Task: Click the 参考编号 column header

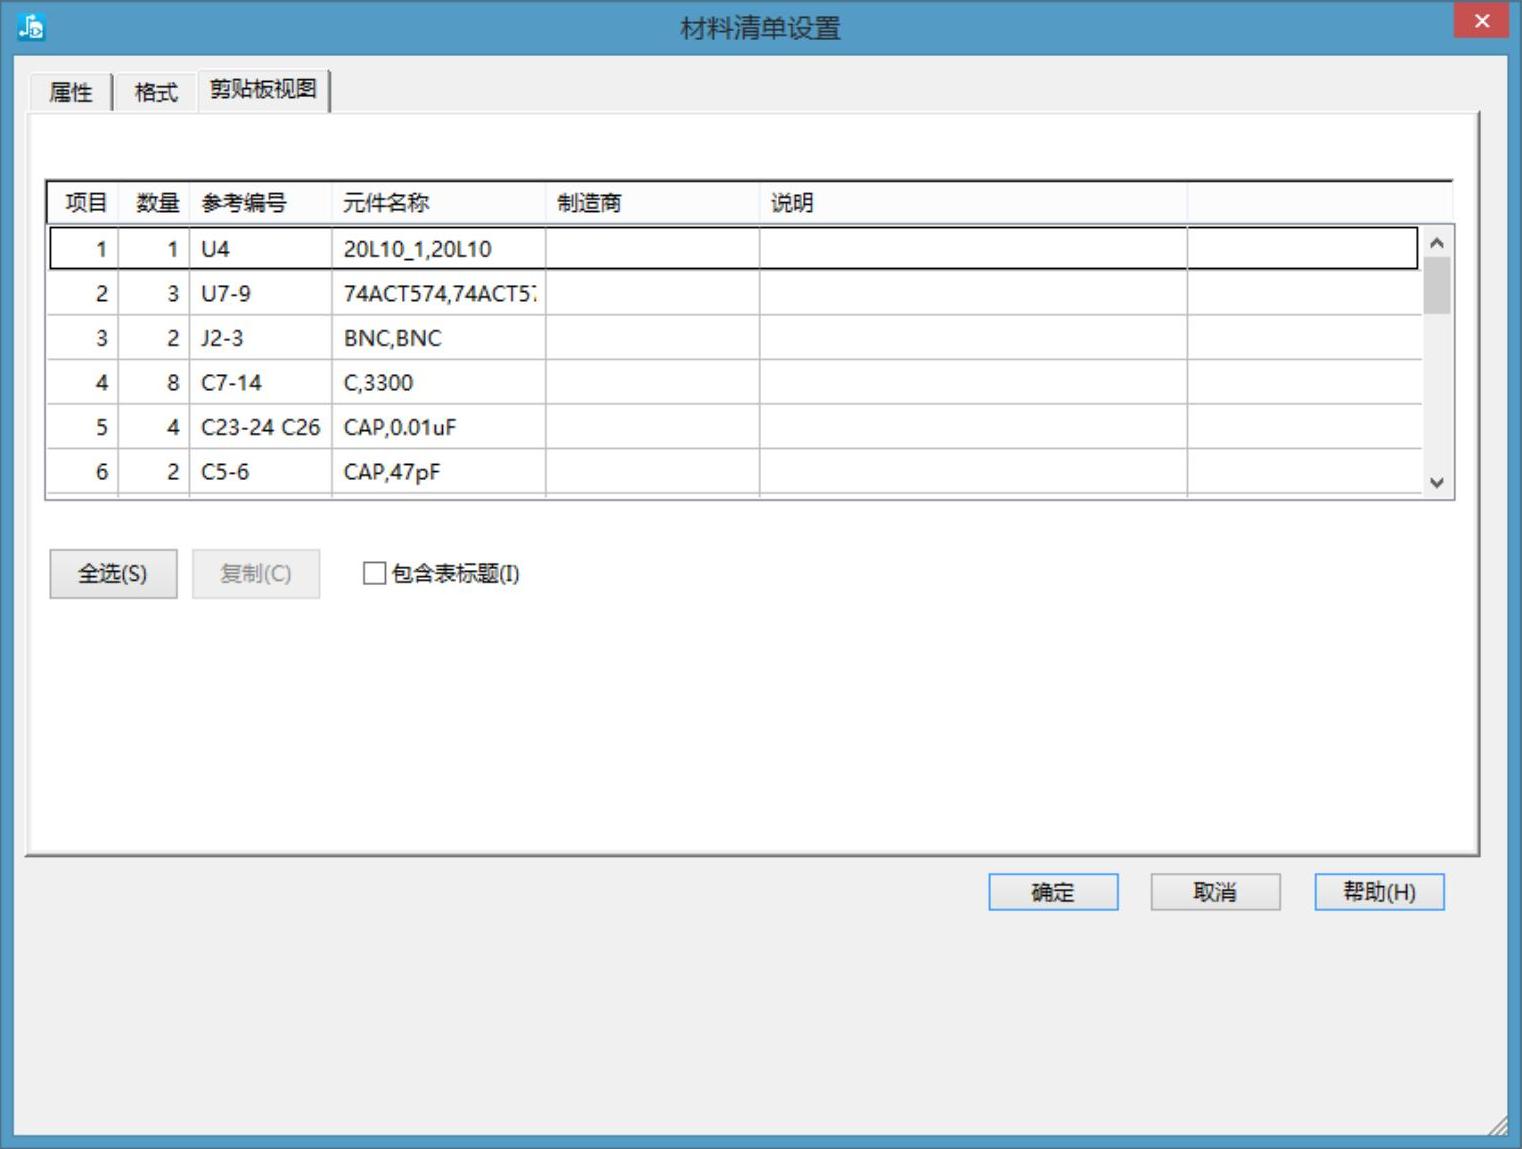Action: coord(260,203)
